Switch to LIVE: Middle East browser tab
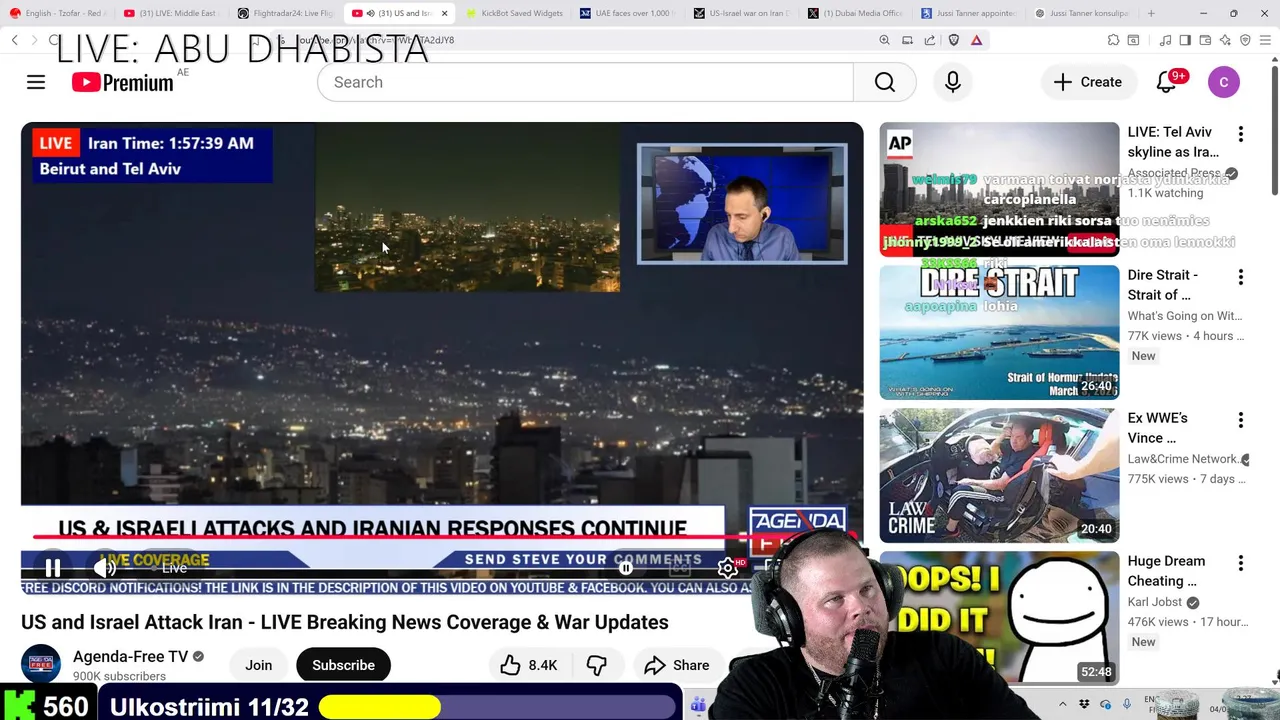1280x720 pixels. (x=171, y=13)
